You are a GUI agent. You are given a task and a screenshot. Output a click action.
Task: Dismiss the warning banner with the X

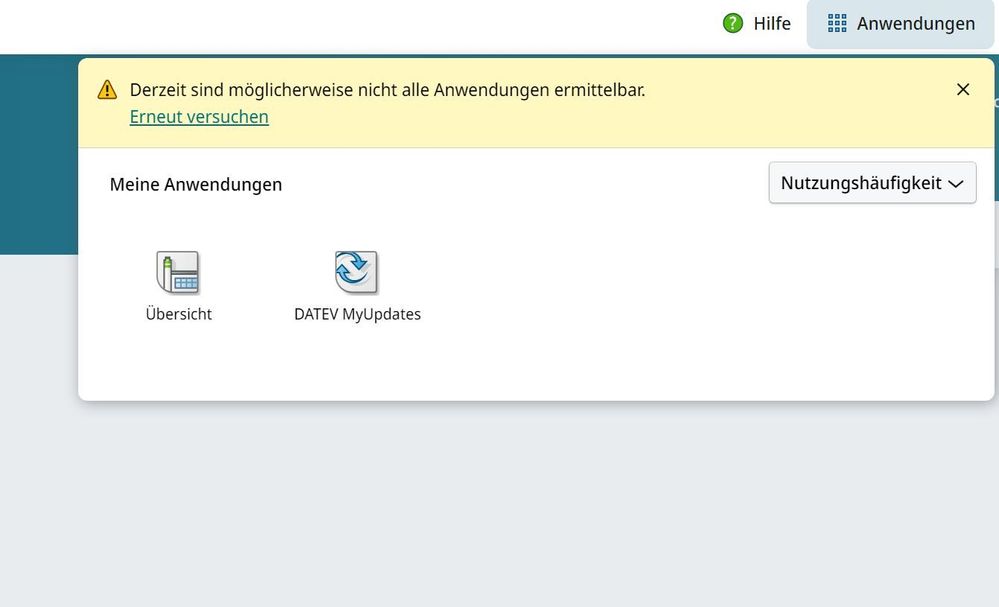pos(963,90)
